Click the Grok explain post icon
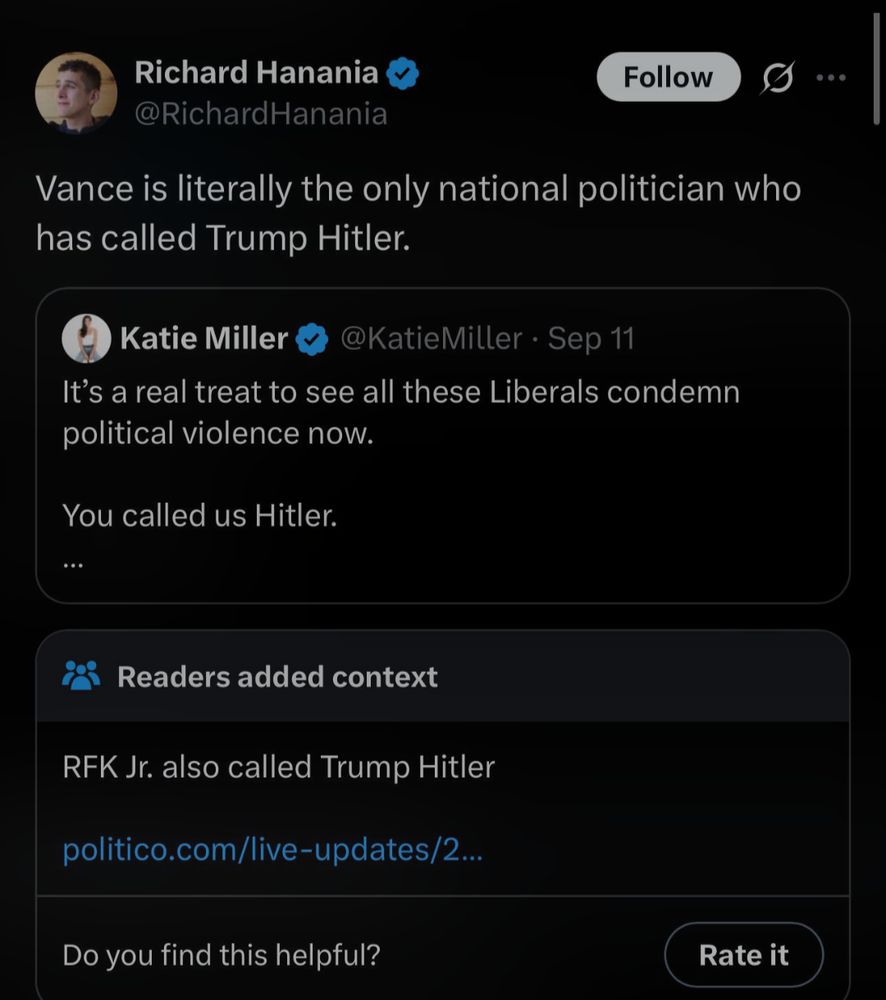This screenshot has height=1000, width=886. click(x=775, y=78)
